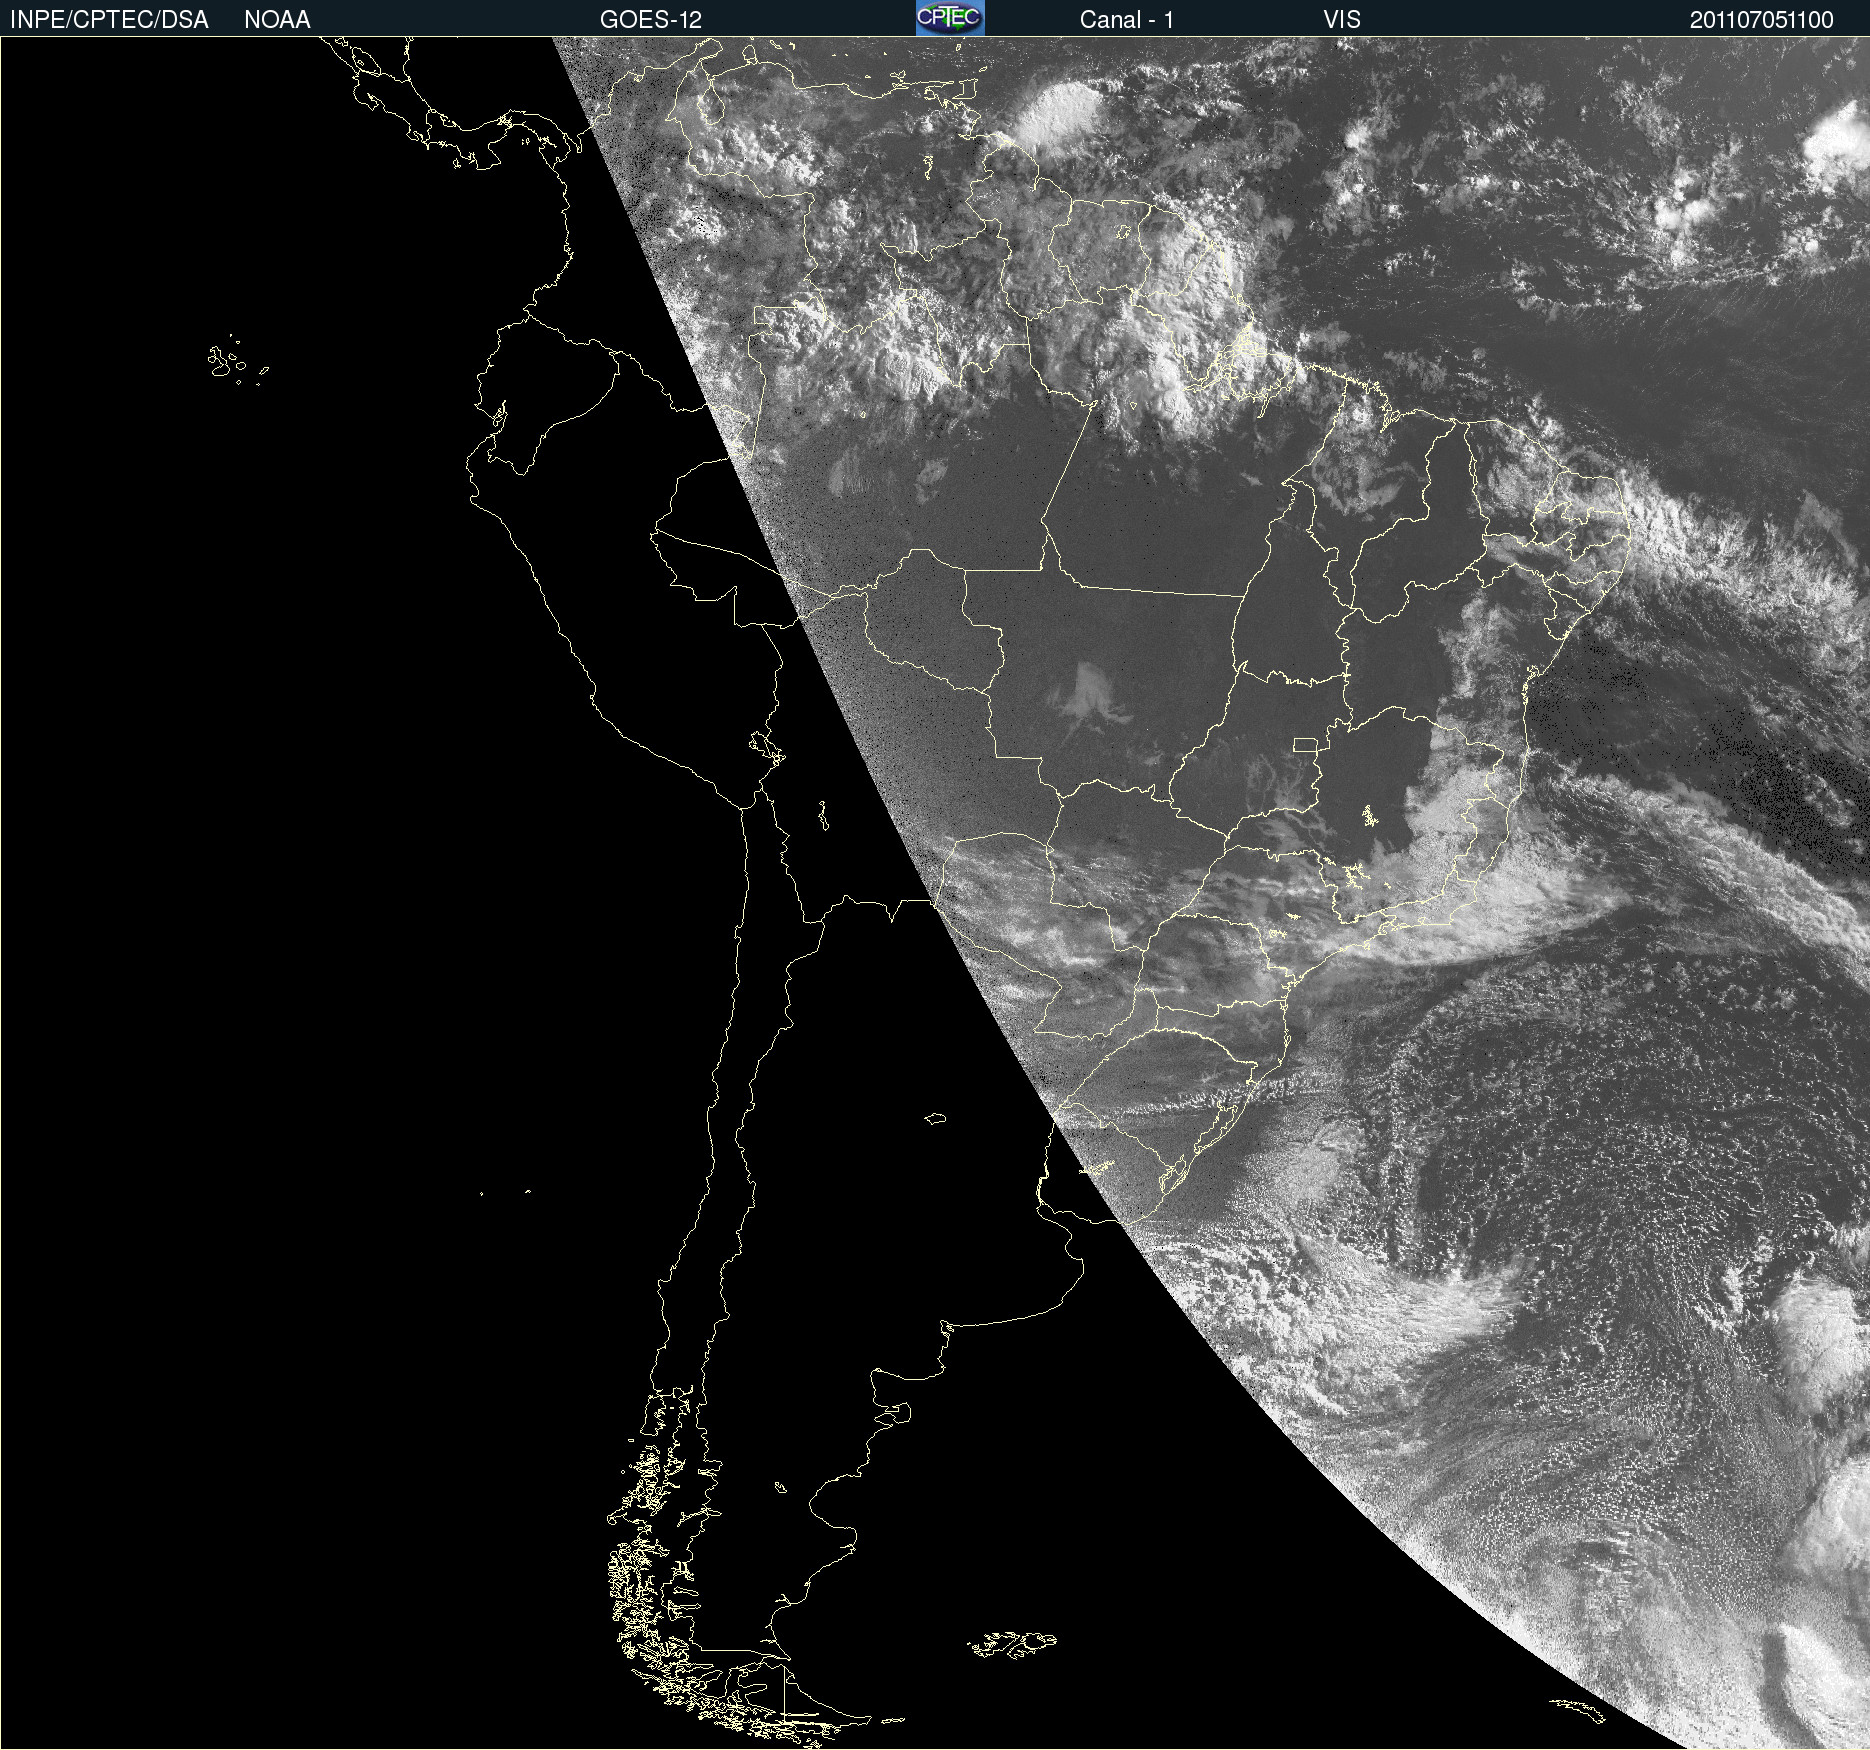Viewport: 1870px width, 1750px height.
Task: Click the 201107051100 timestamp
Action: click(x=1762, y=20)
